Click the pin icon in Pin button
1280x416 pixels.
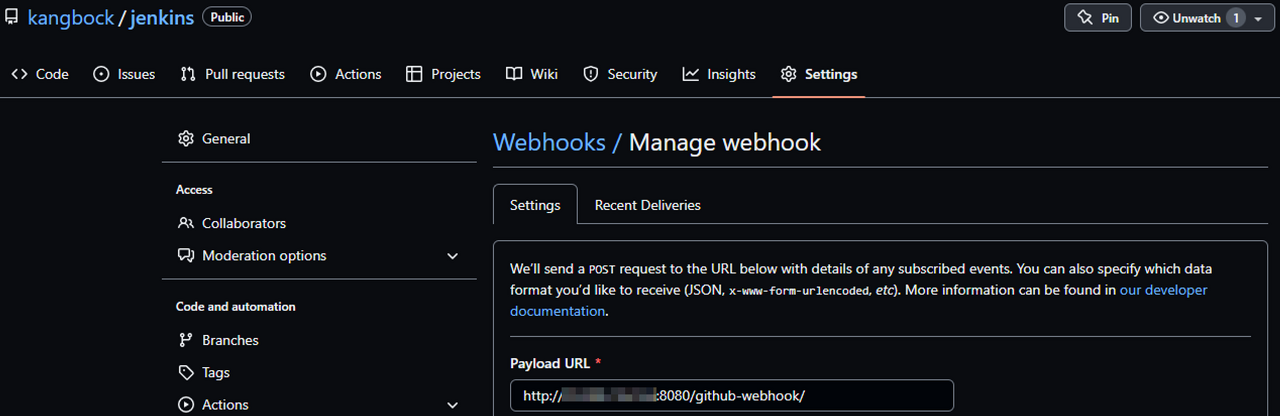click(x=1085, y=18)
